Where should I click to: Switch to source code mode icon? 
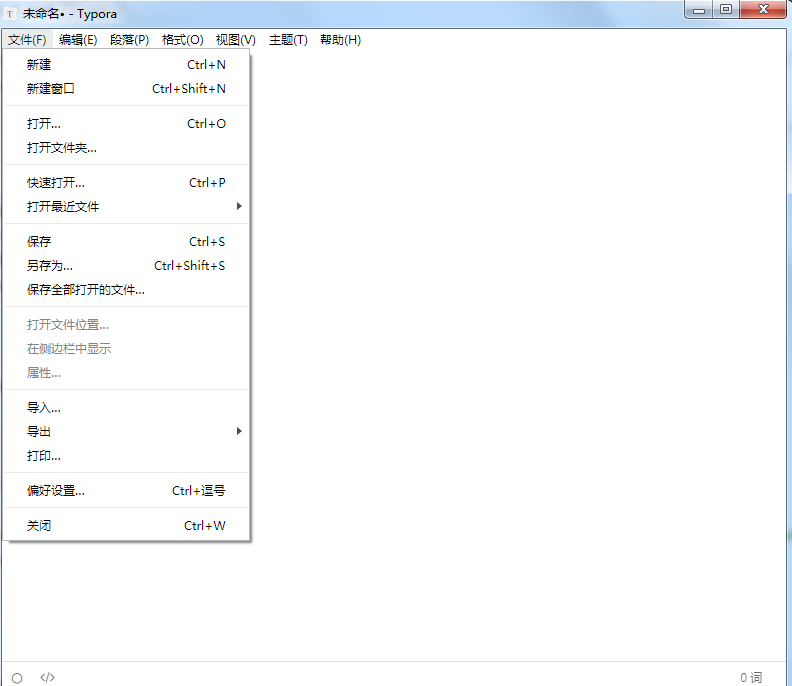point(47,677)
